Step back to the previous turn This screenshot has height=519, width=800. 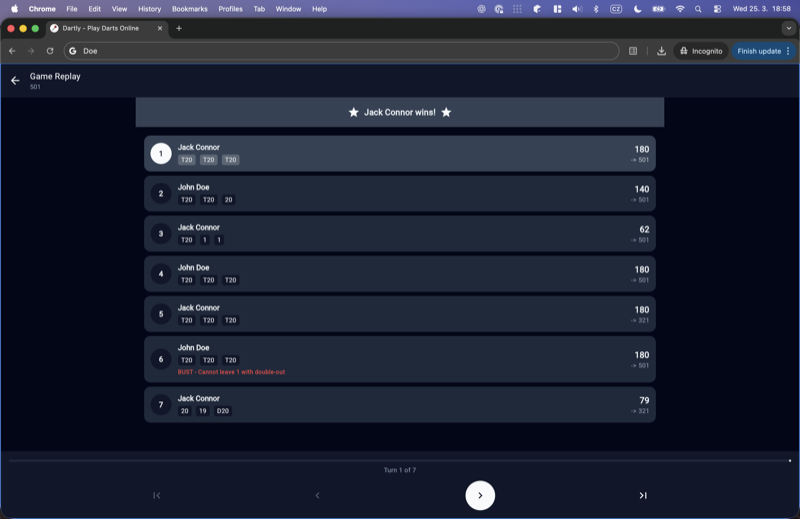[x=317, y=496]
